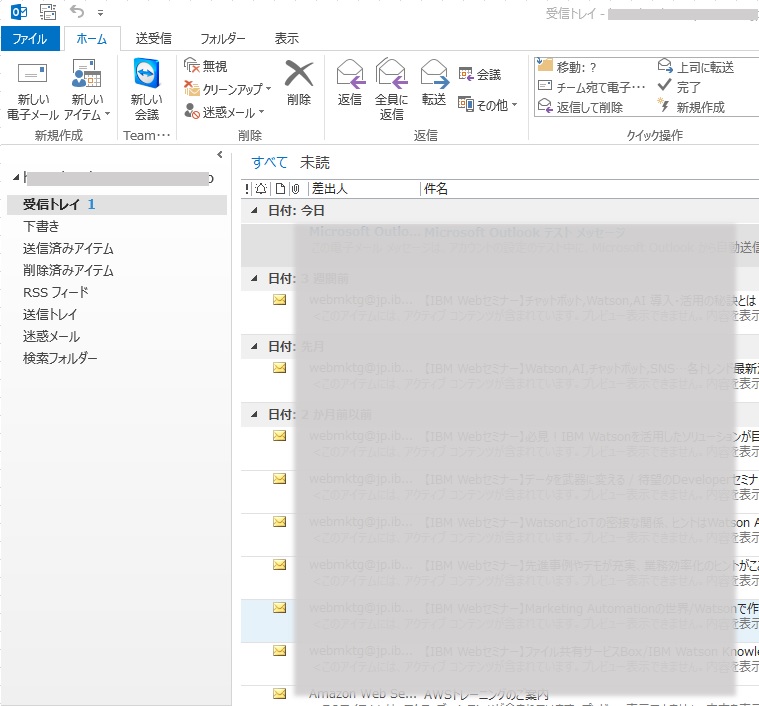The width and height of the screenshot is (759, 706).
Task: Sort by item type icon column header
Action: point(280,189)
